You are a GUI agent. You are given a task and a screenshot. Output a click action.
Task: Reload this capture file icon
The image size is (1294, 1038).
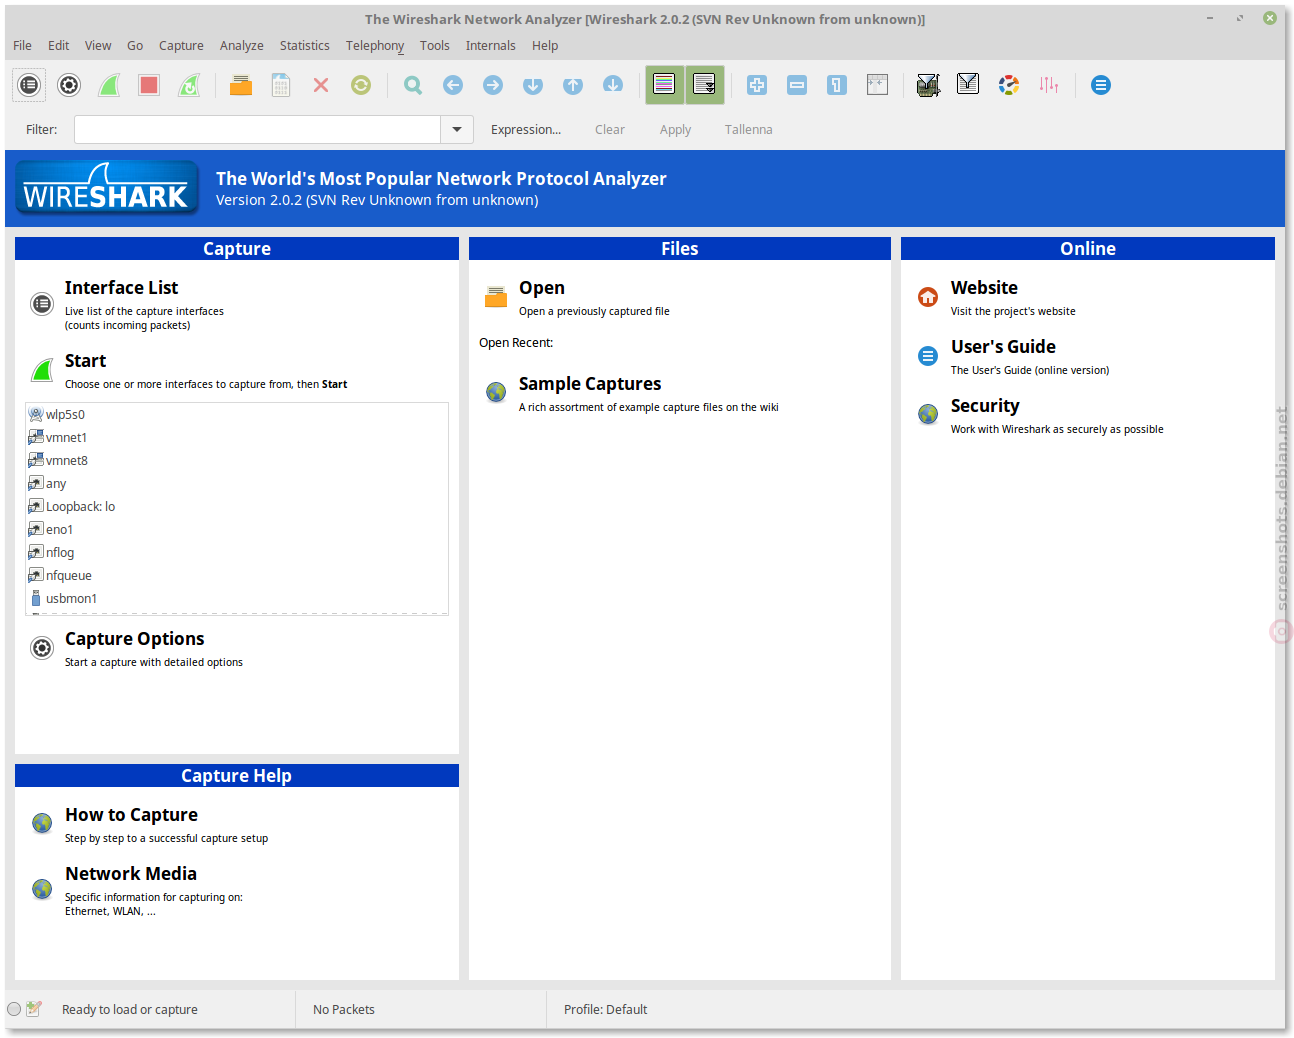[x=361, y=85]
